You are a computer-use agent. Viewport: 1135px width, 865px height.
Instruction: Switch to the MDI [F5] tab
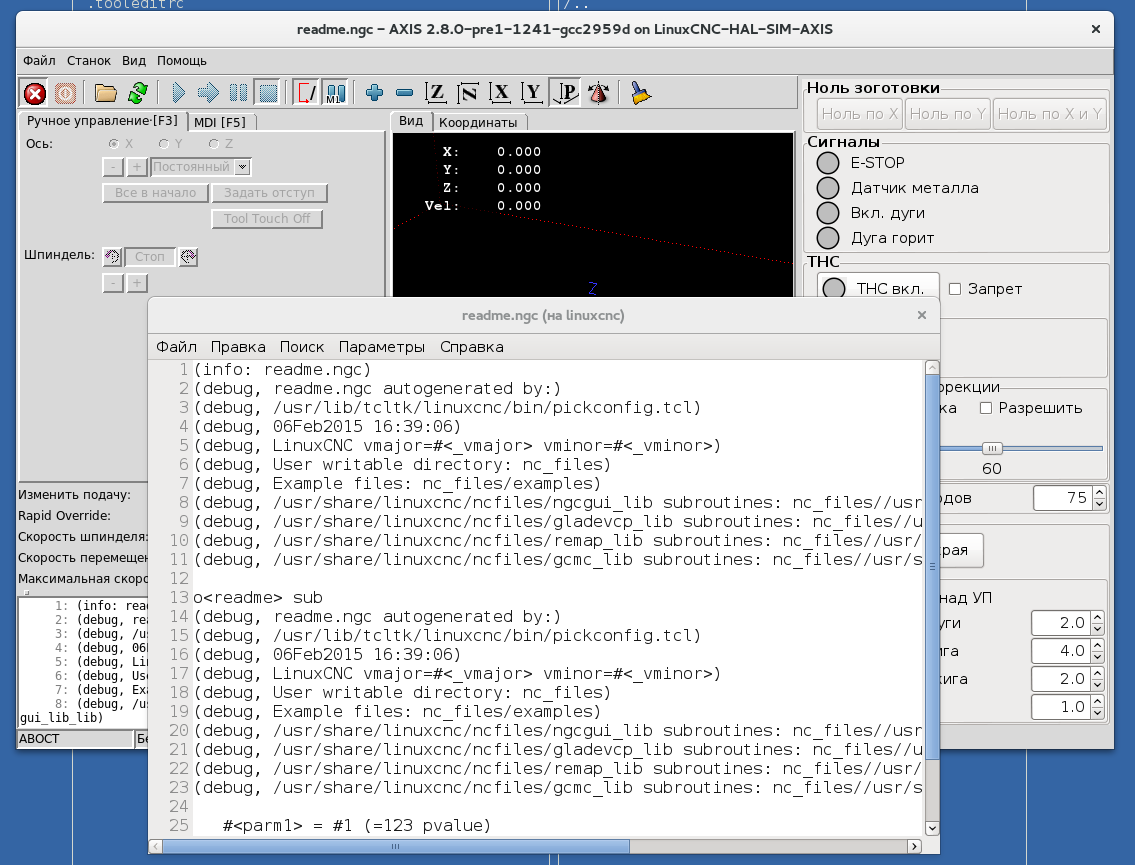point(220,122)
